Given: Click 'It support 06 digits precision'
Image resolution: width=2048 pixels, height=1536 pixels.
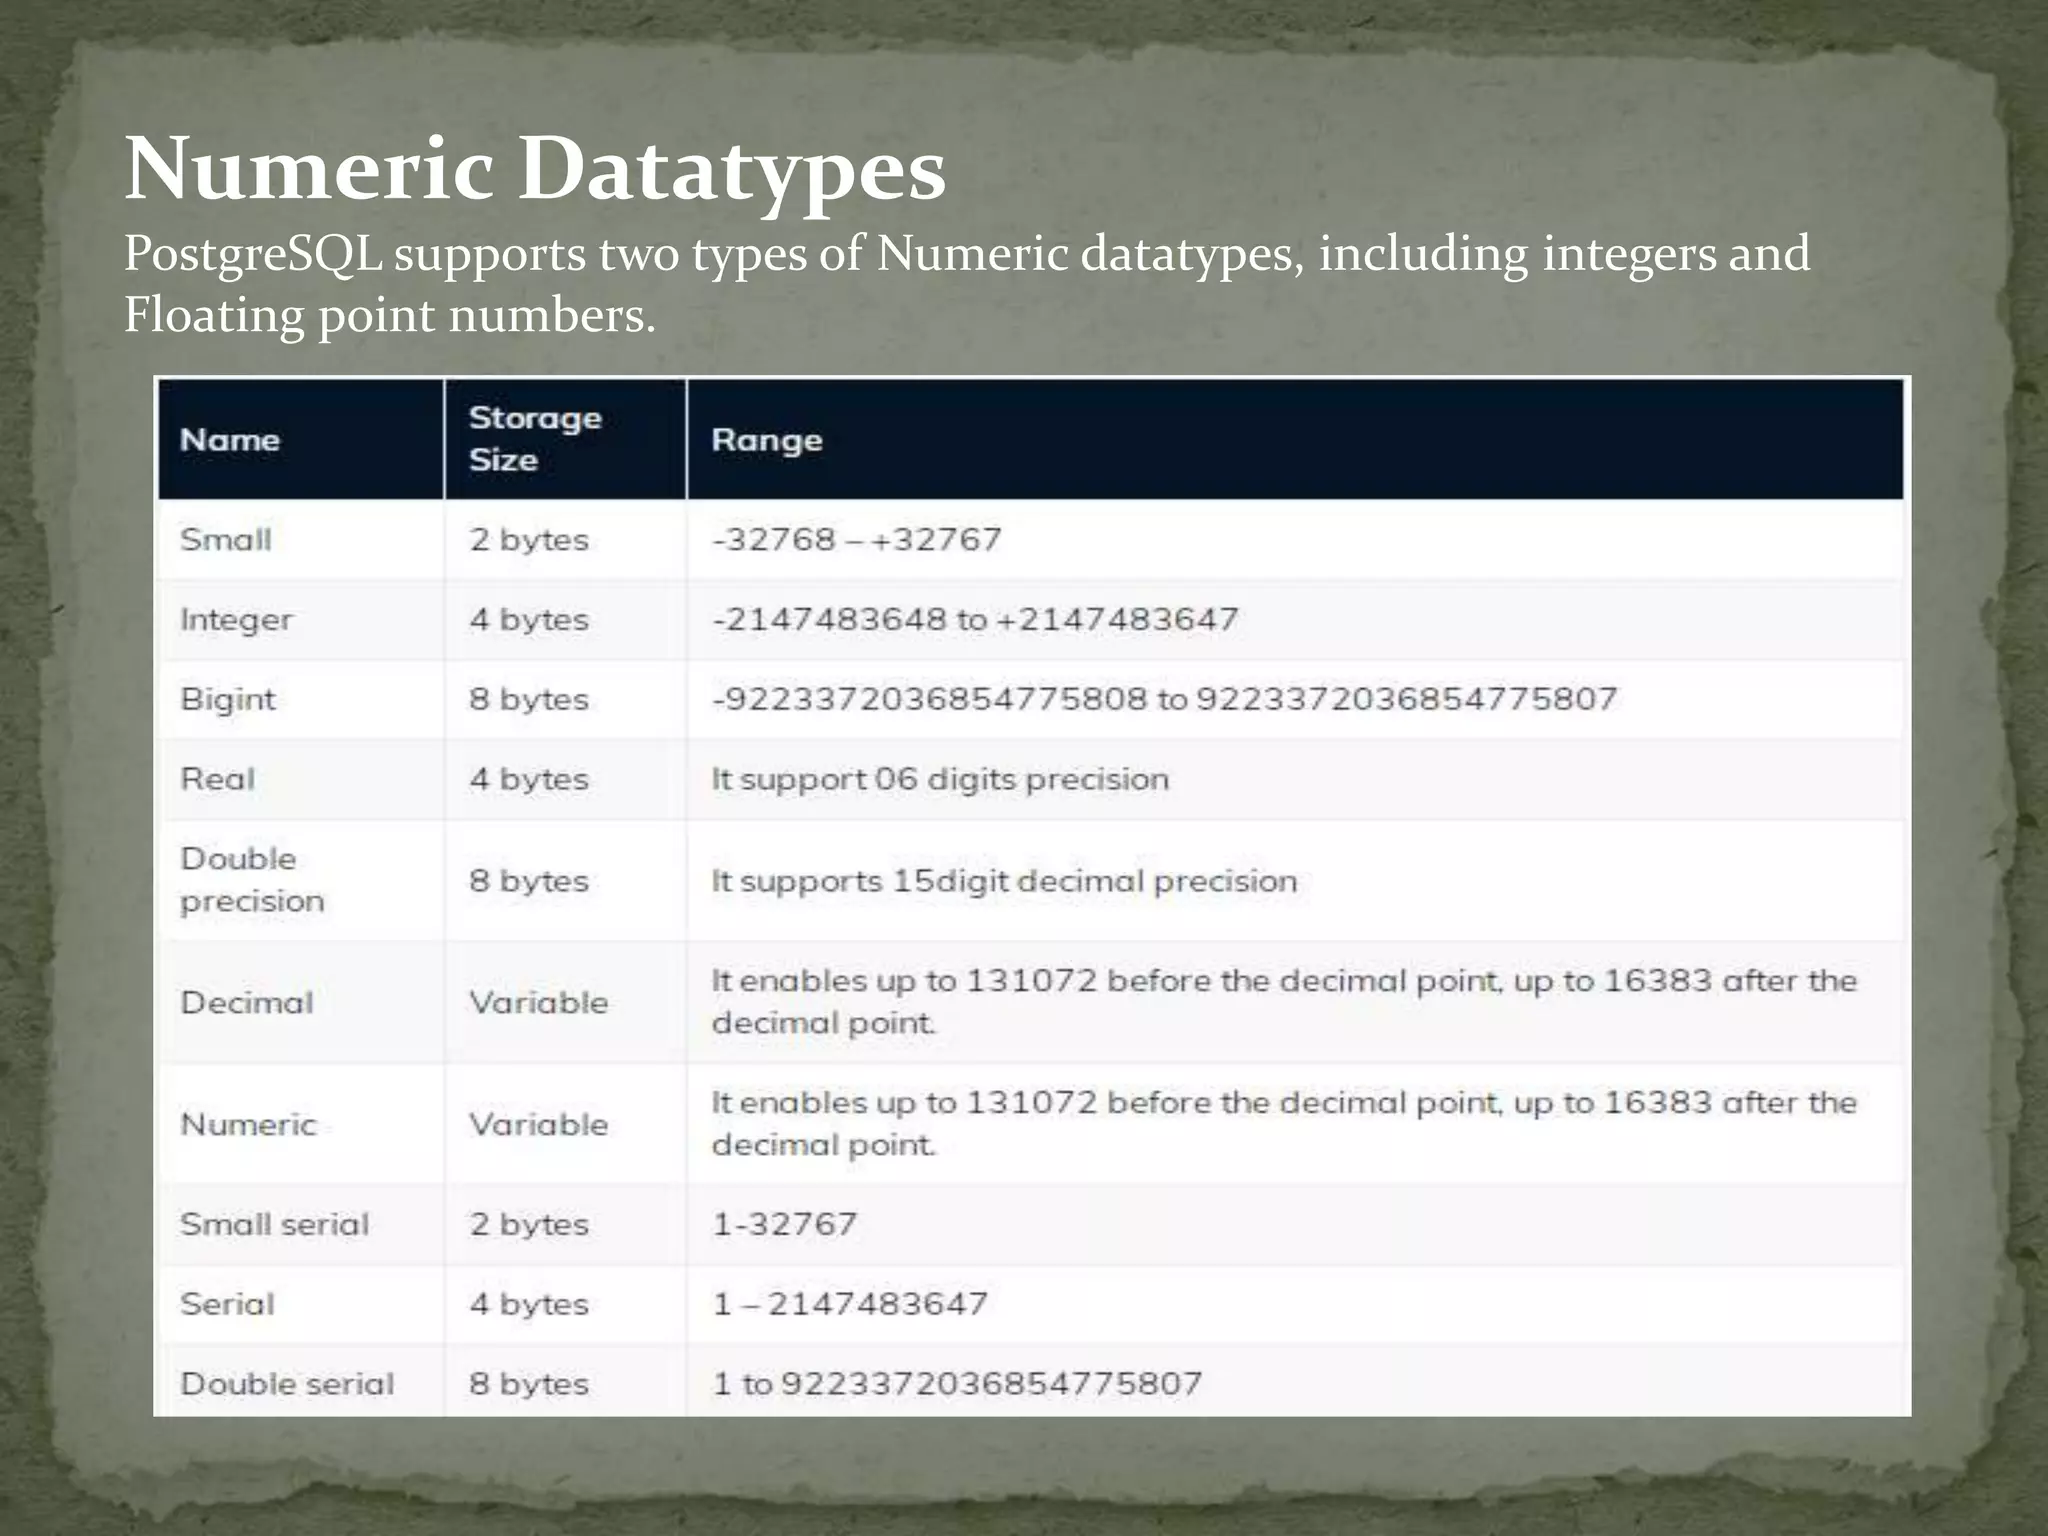Looking at the screenshot, I should tap(940, 780).
